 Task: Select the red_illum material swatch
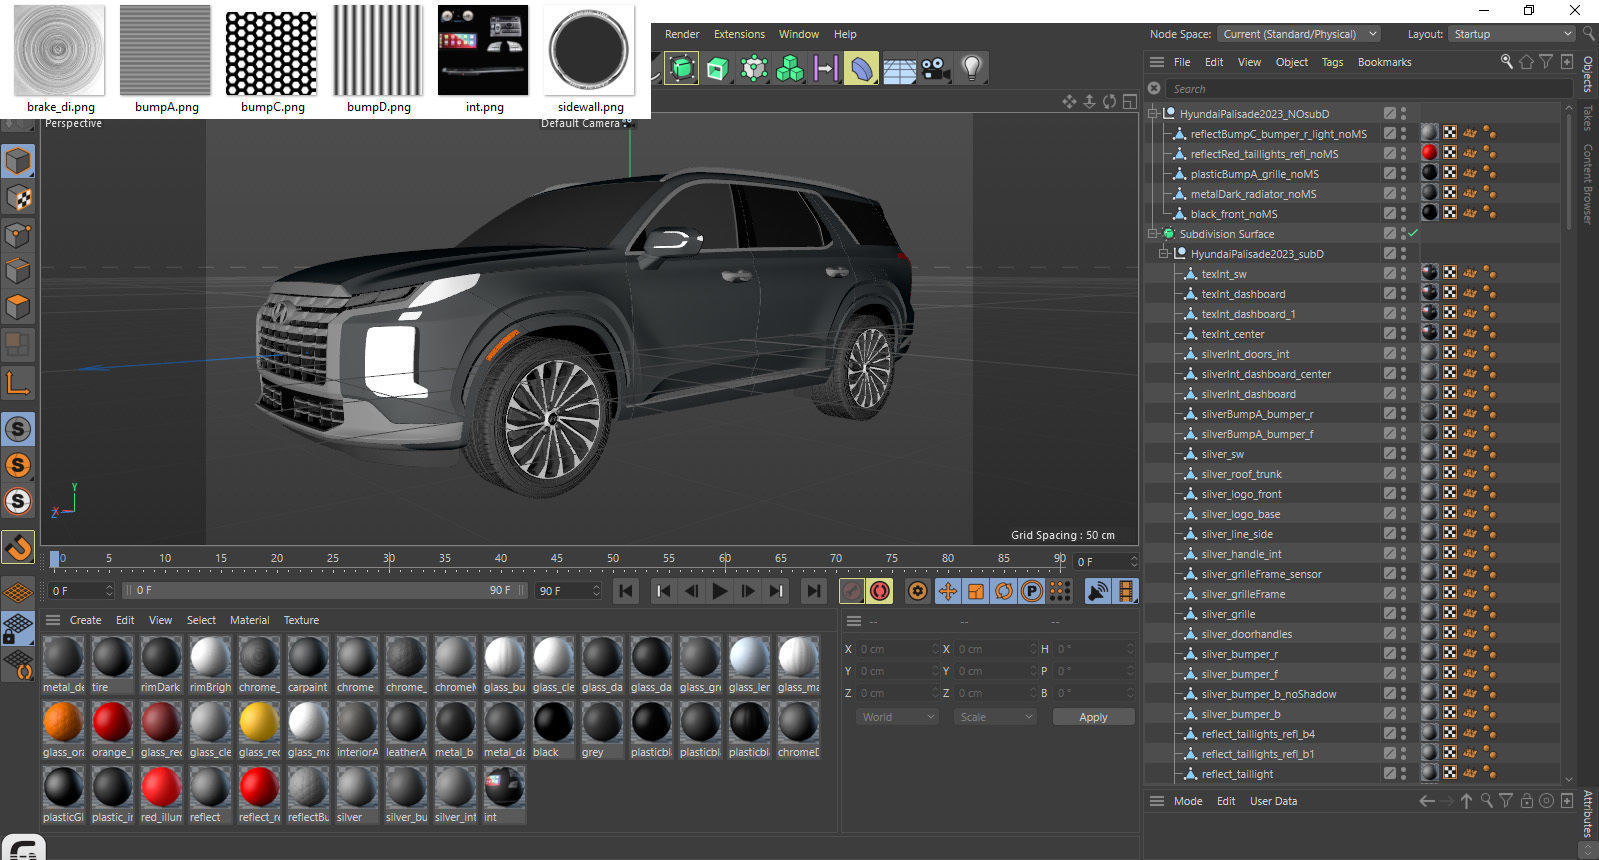(x=160, y=787)
